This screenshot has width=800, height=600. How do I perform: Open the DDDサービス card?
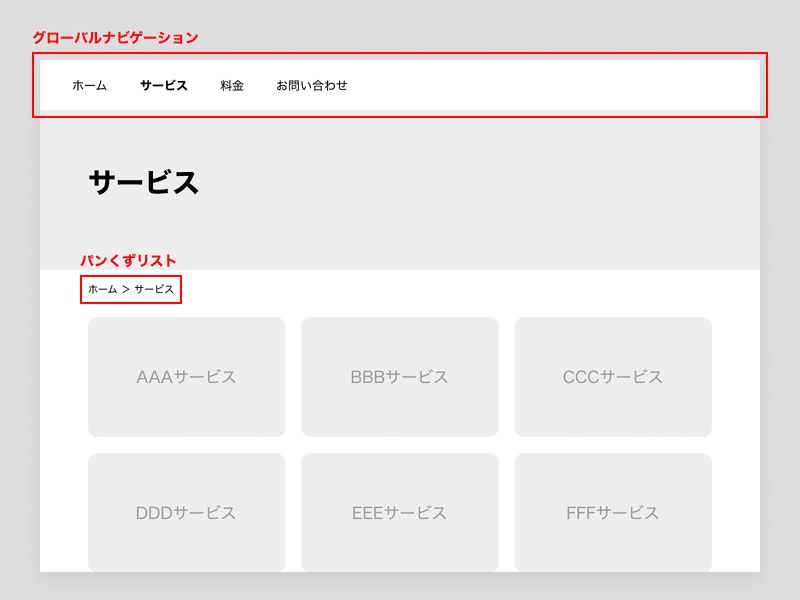click(187, 512)
